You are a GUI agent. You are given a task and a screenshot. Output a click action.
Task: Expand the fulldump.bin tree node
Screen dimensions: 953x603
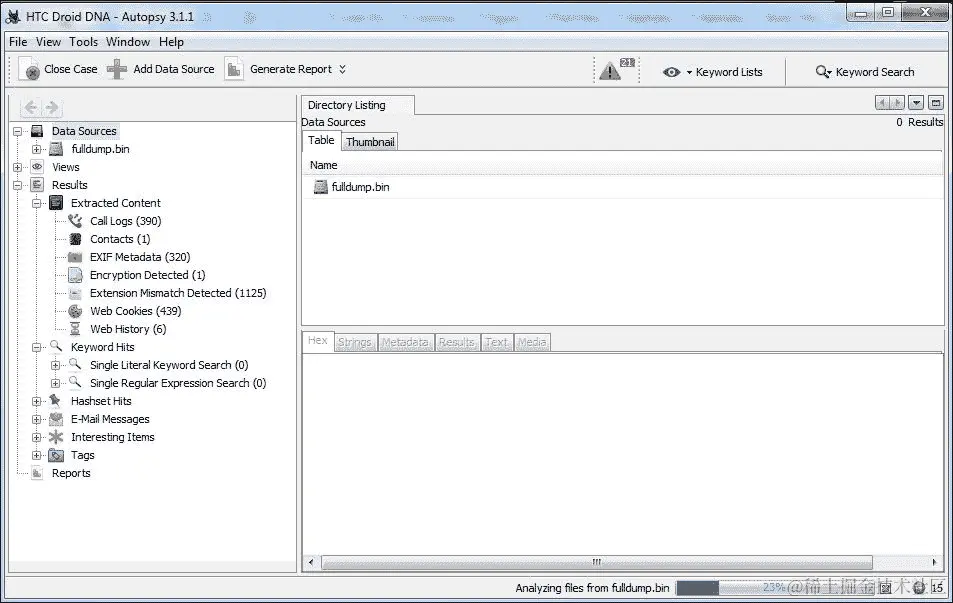coord(36,149)
